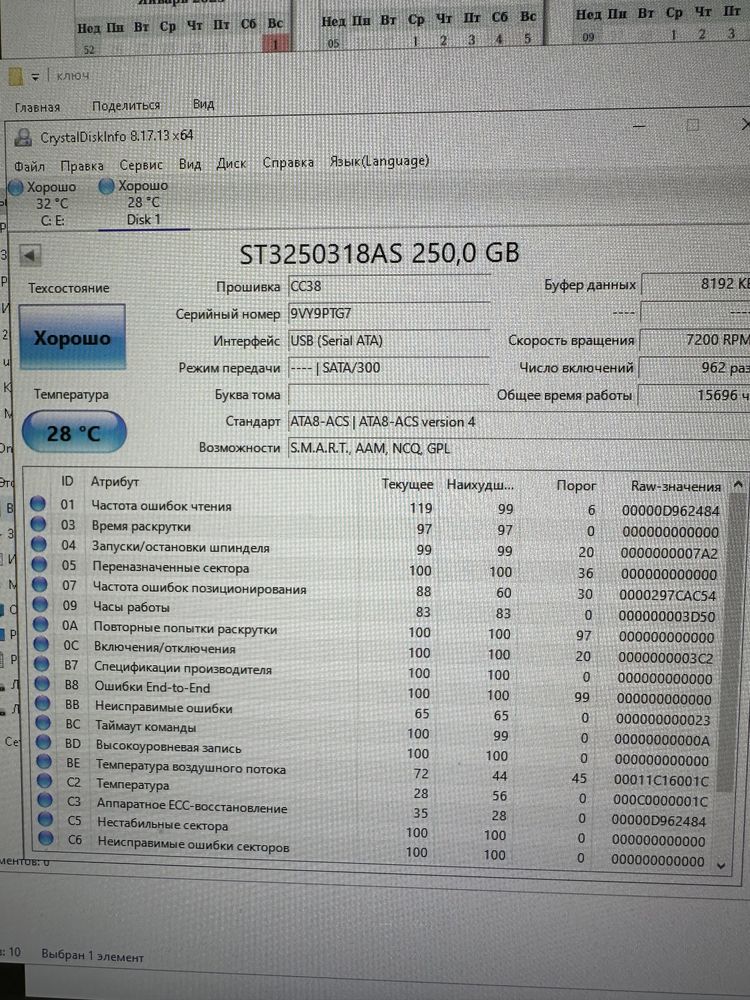Click the status dot for attribute 01
This screenshot has height=1000, width=750.
(x=38, y=504)
